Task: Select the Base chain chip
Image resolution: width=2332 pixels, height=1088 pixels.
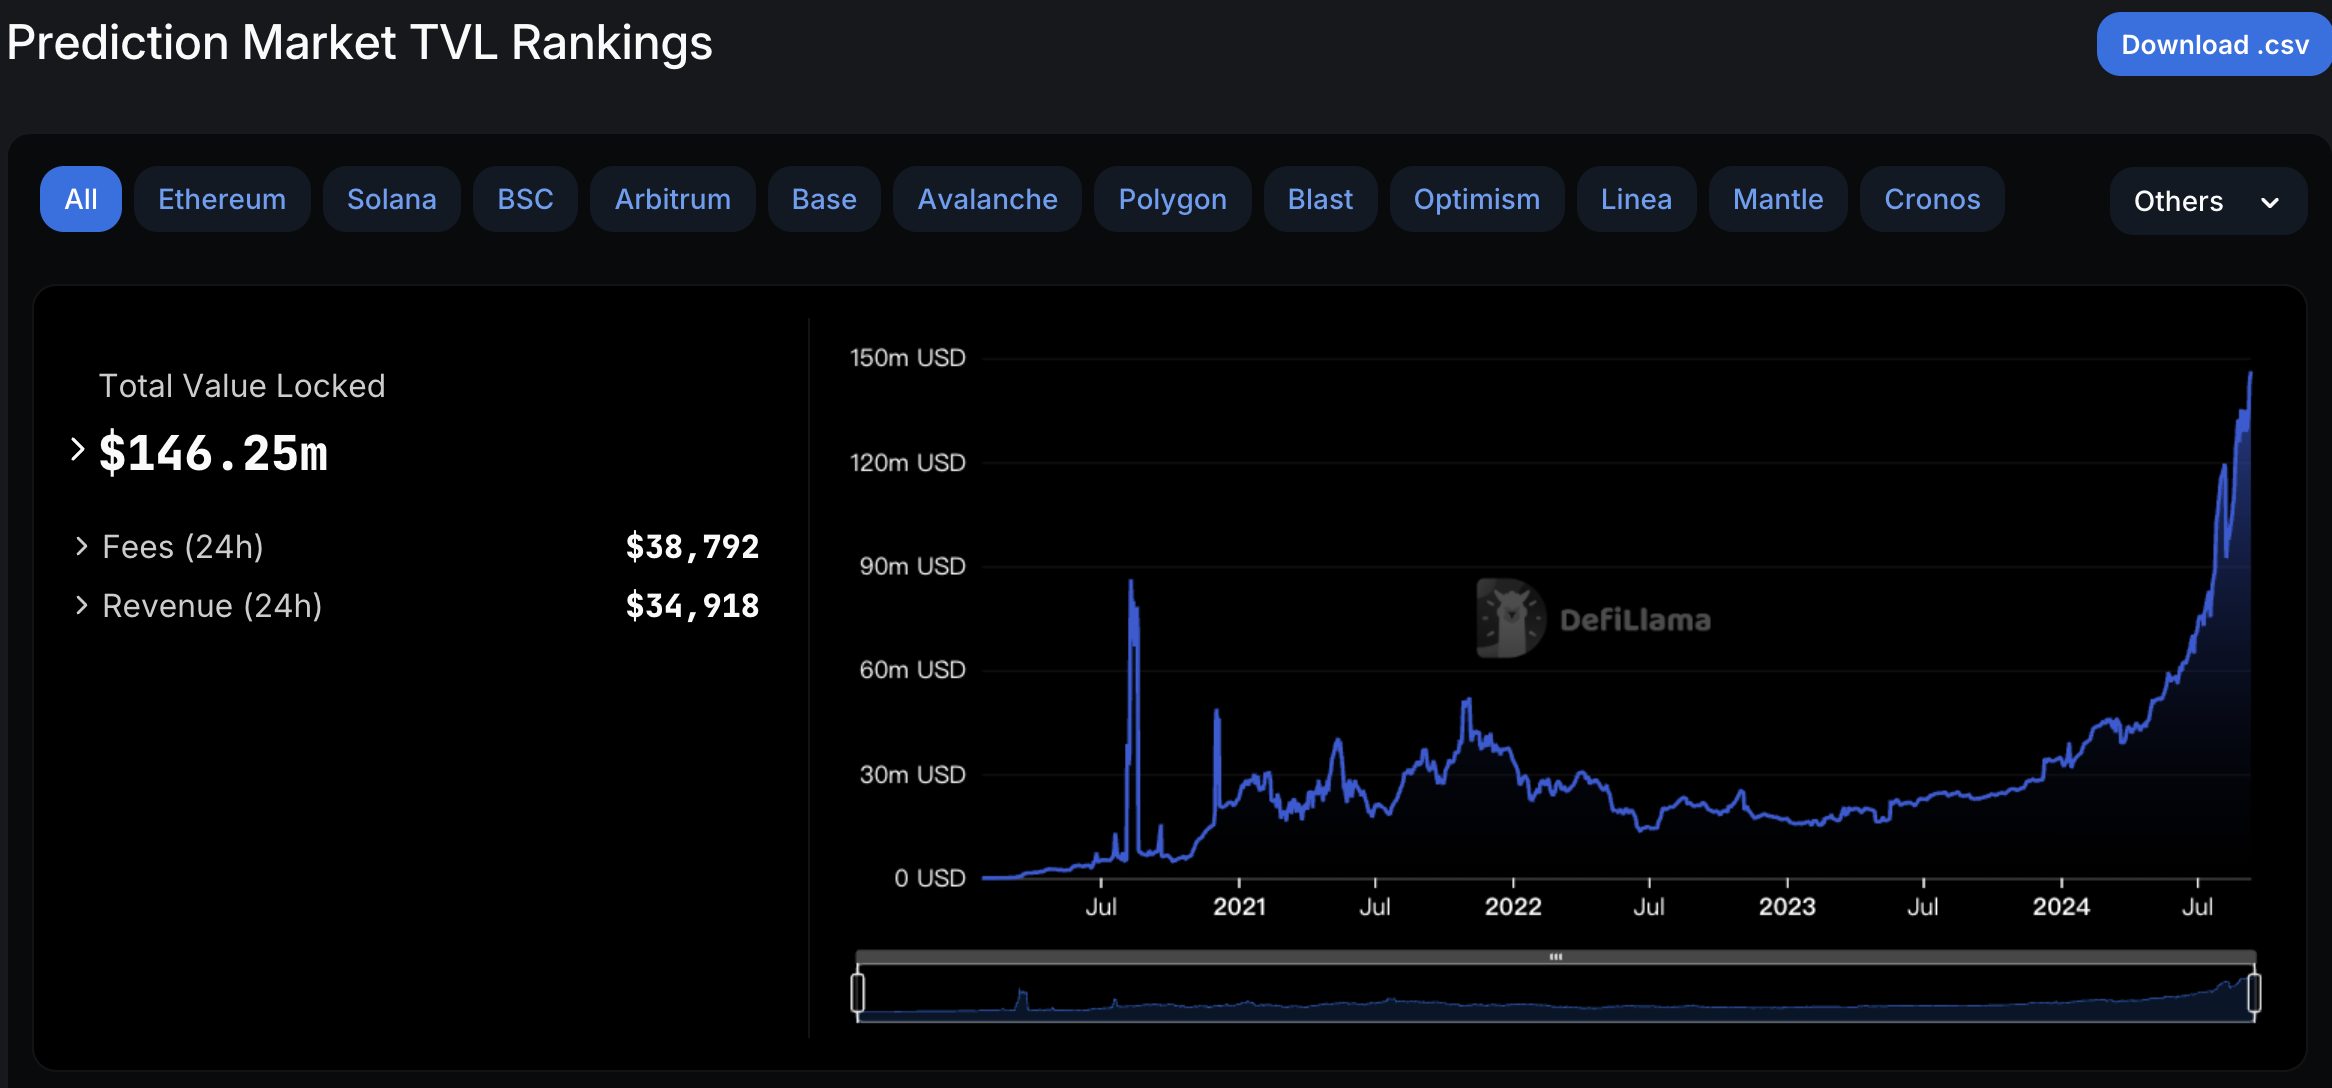Action: 824,199
